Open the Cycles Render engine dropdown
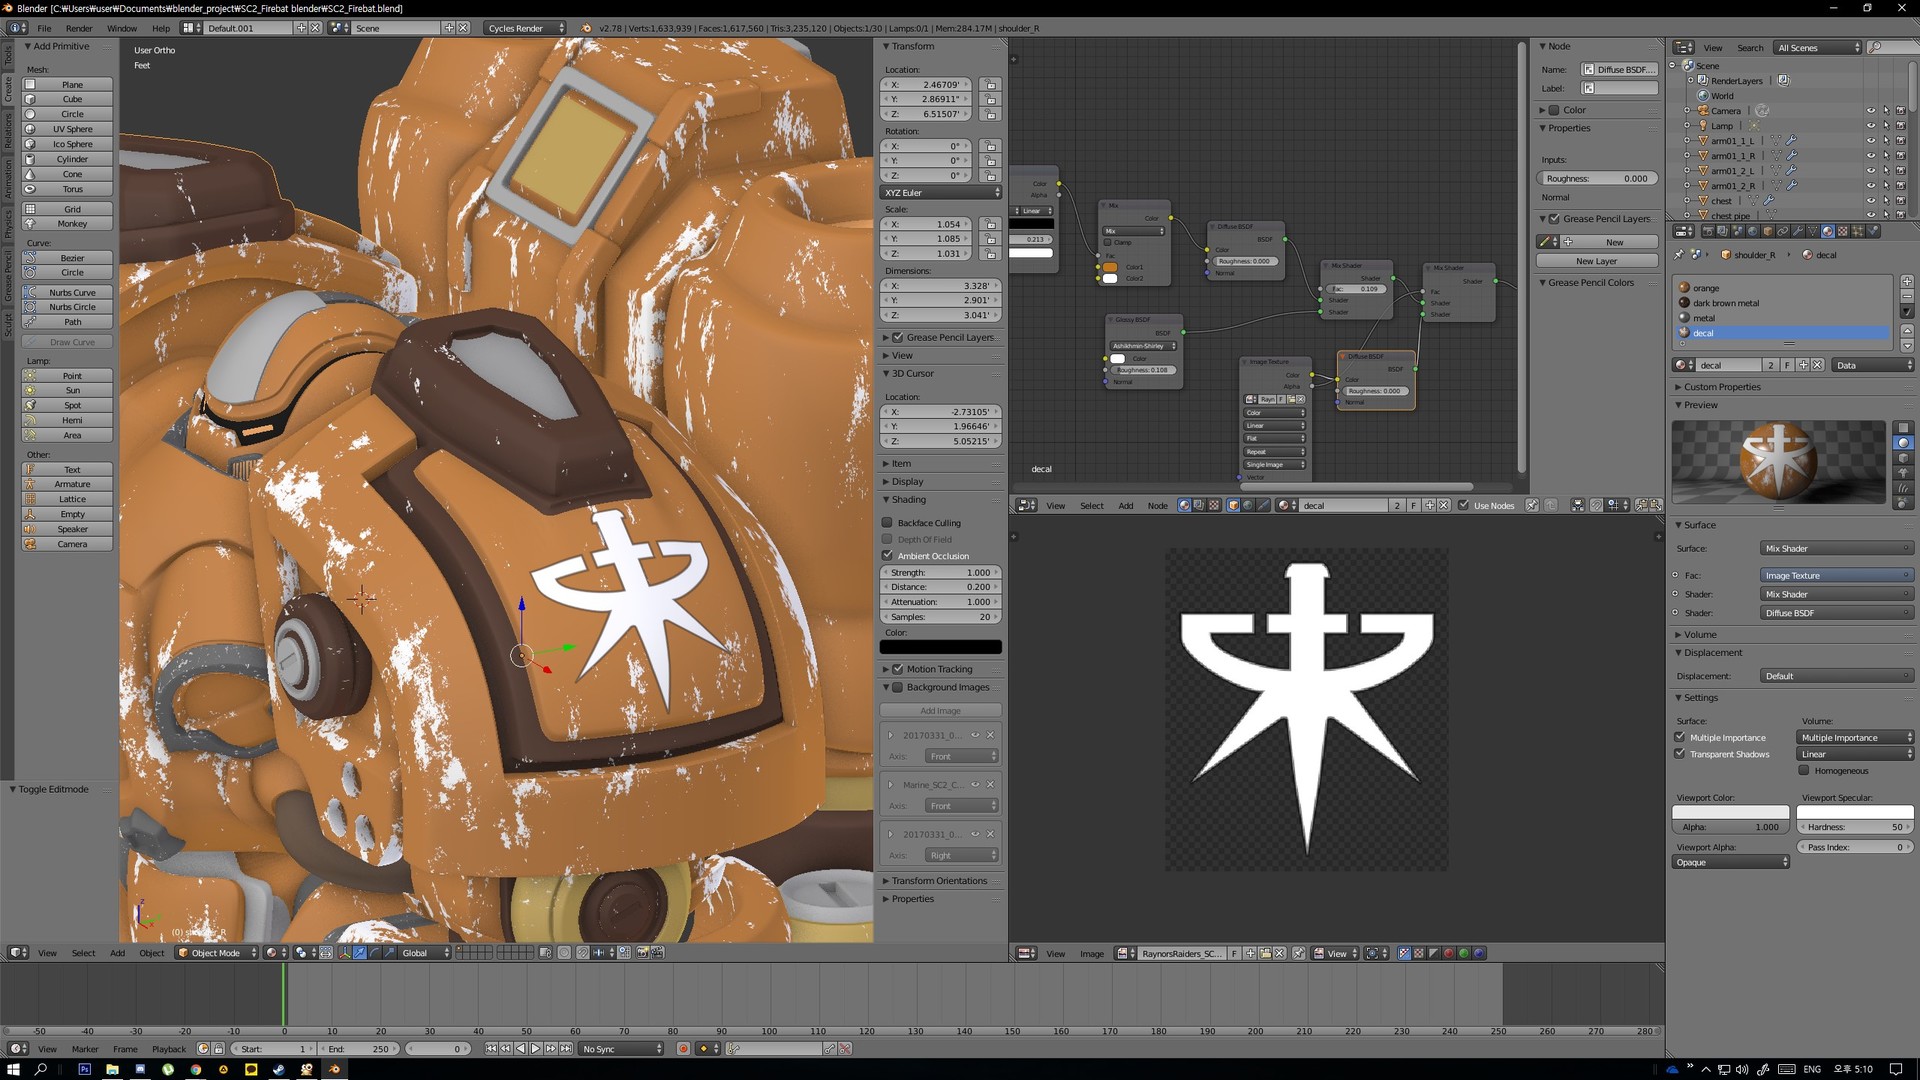Image resolution: width=1920 pixels, height=1080 pixels. coord(525,28)
